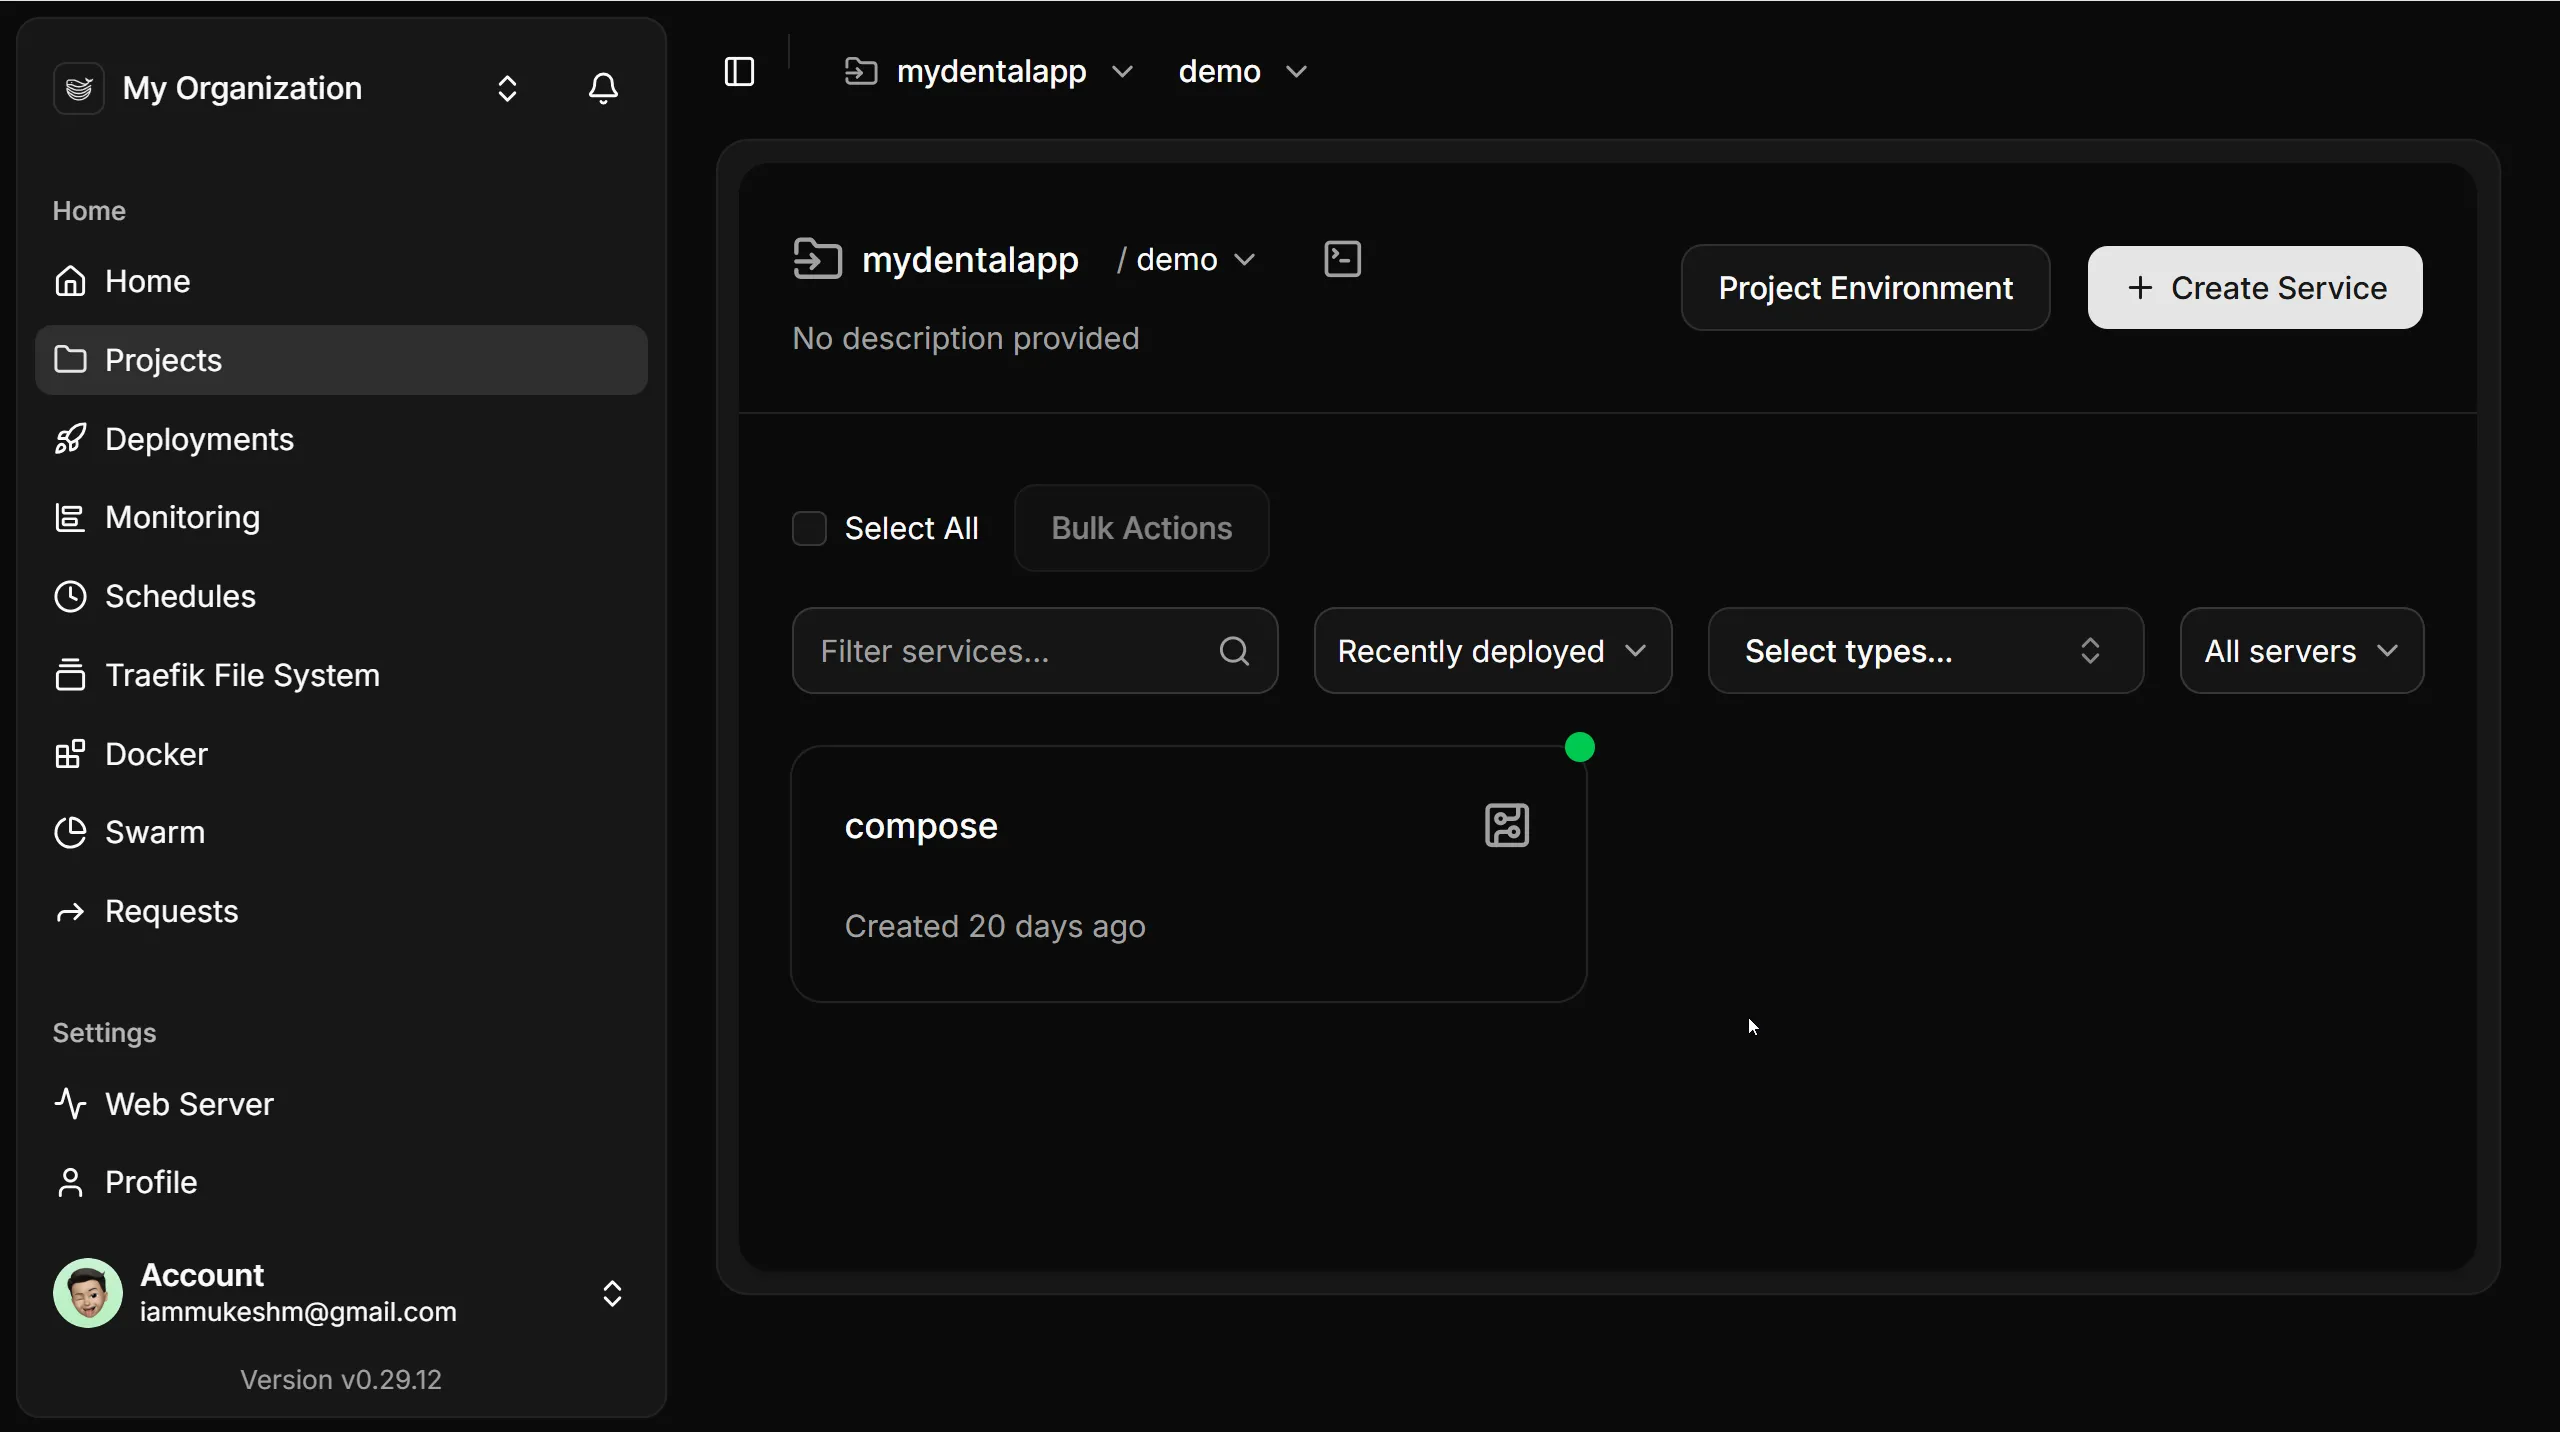The image size is (2560, 1432).
Task: Click the Select All label
Action: pyautogui.click(x=911, y=528)
